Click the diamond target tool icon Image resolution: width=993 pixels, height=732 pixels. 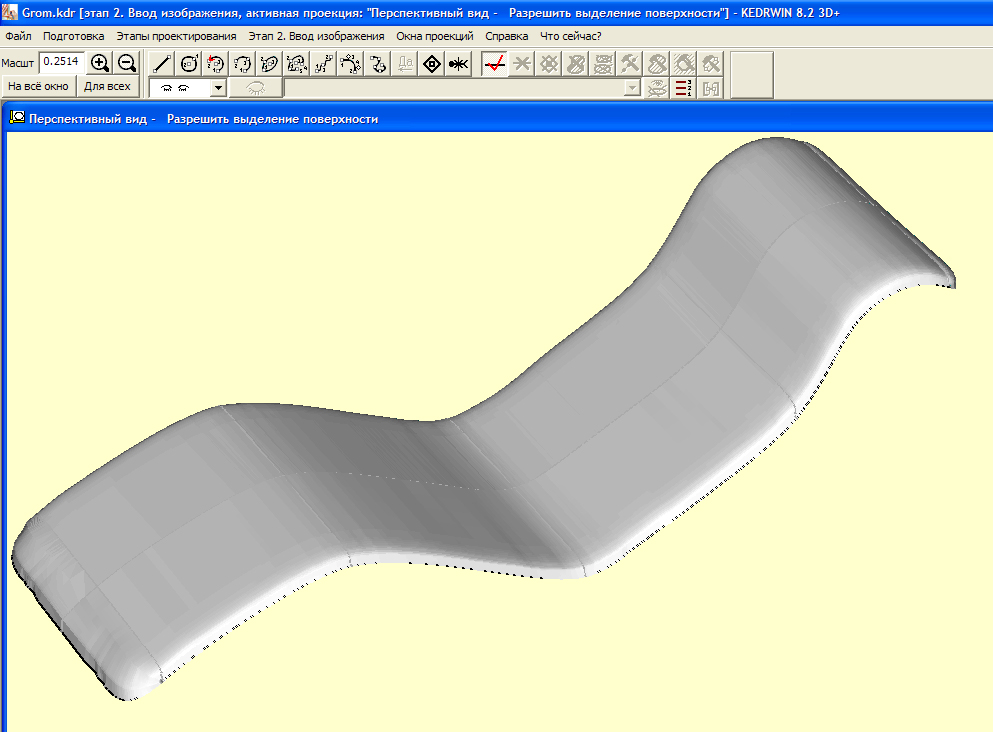432,64
